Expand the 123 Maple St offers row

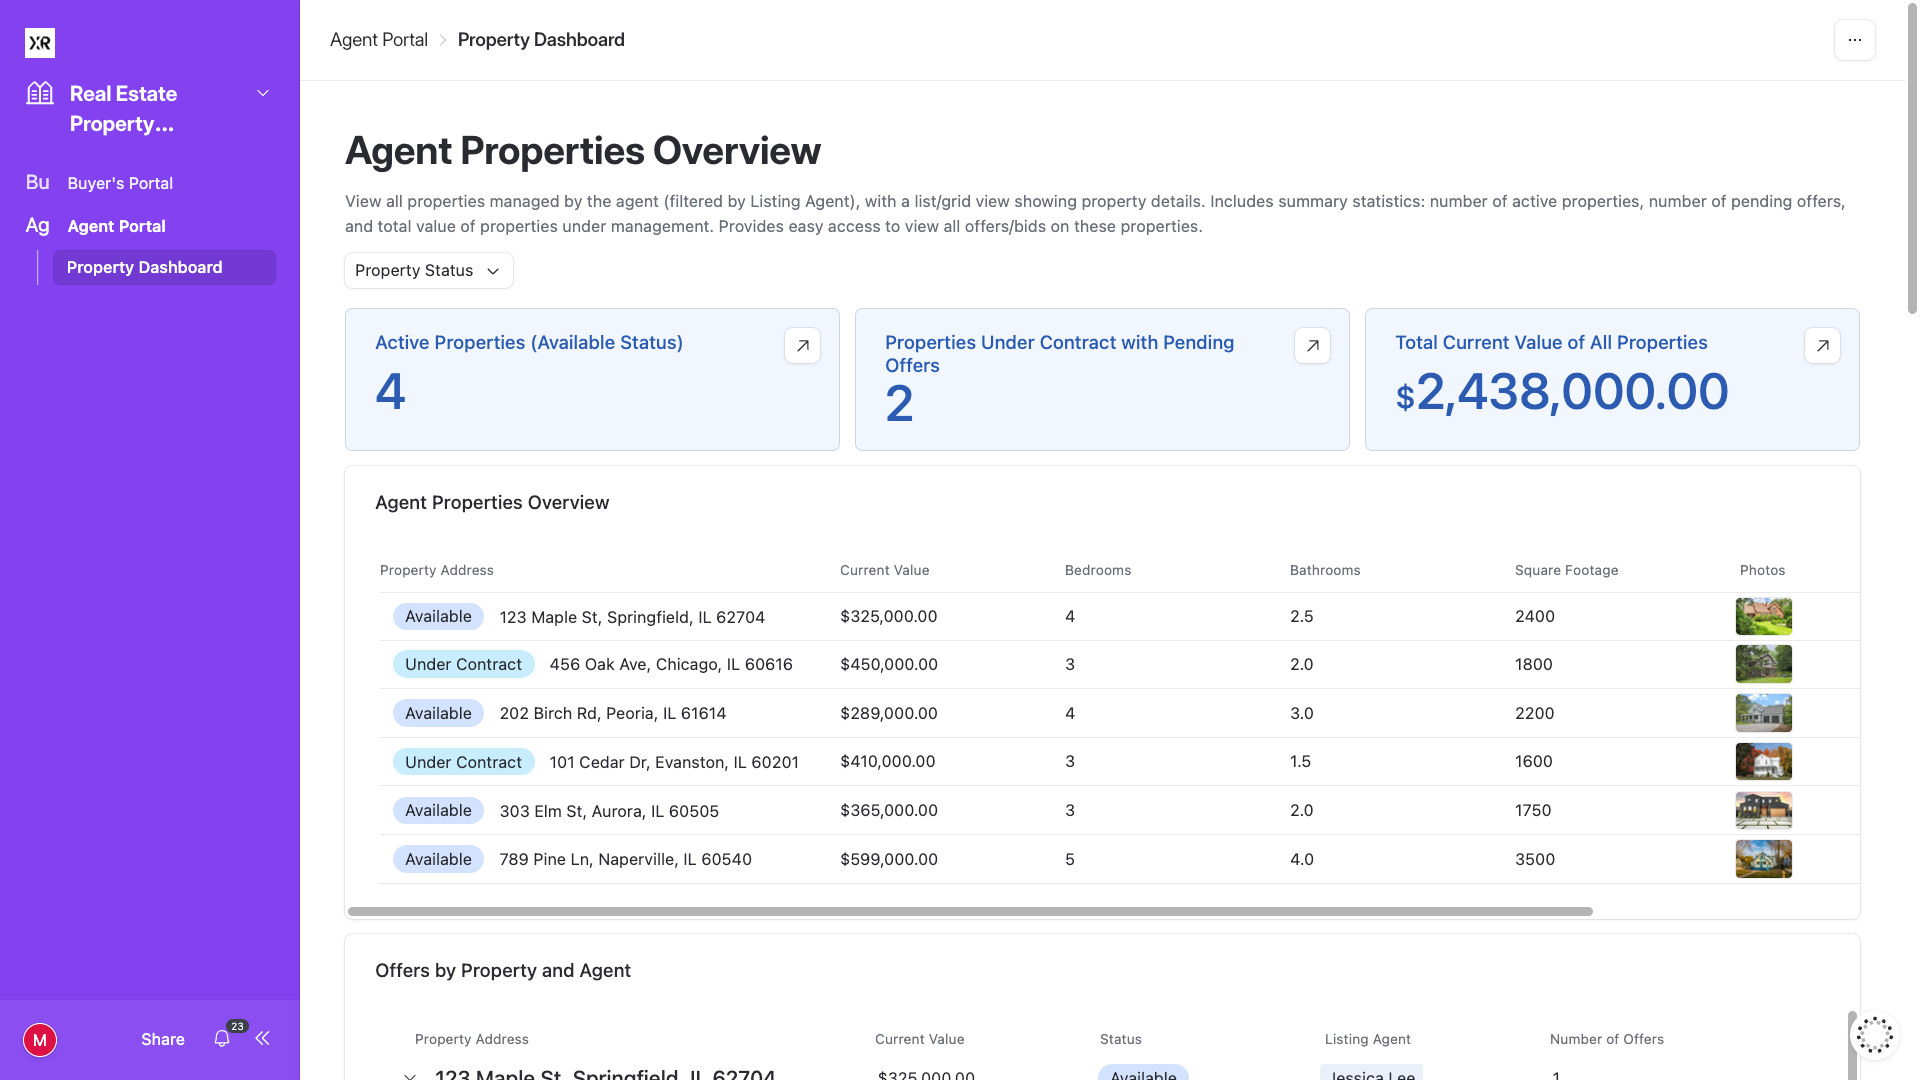[x=410, y=1075]
